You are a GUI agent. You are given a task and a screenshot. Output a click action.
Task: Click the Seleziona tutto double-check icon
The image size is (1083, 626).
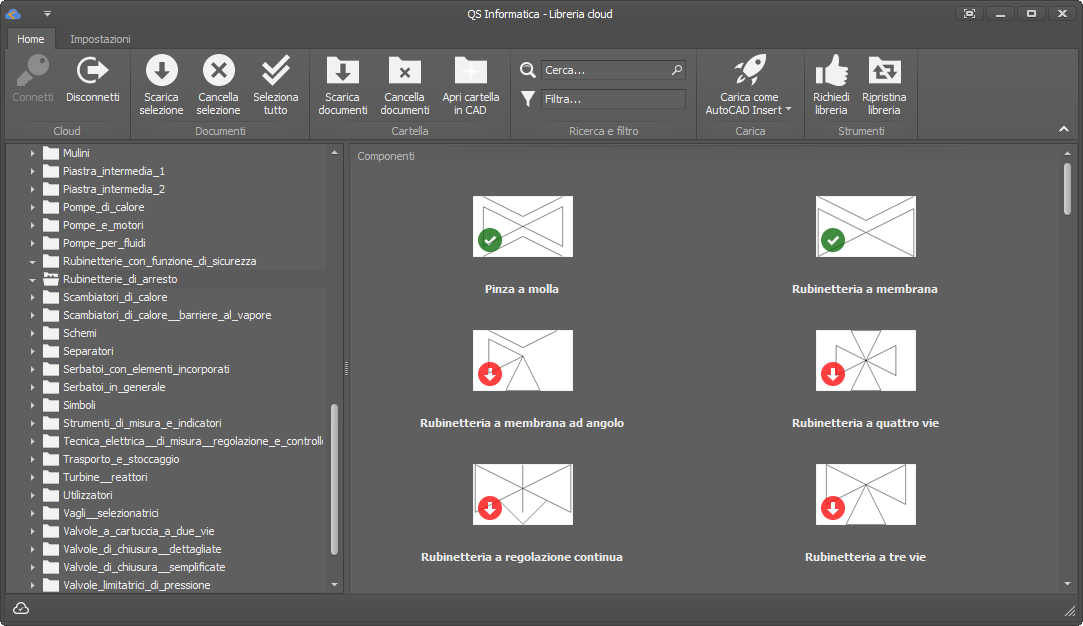coord(275,71)
